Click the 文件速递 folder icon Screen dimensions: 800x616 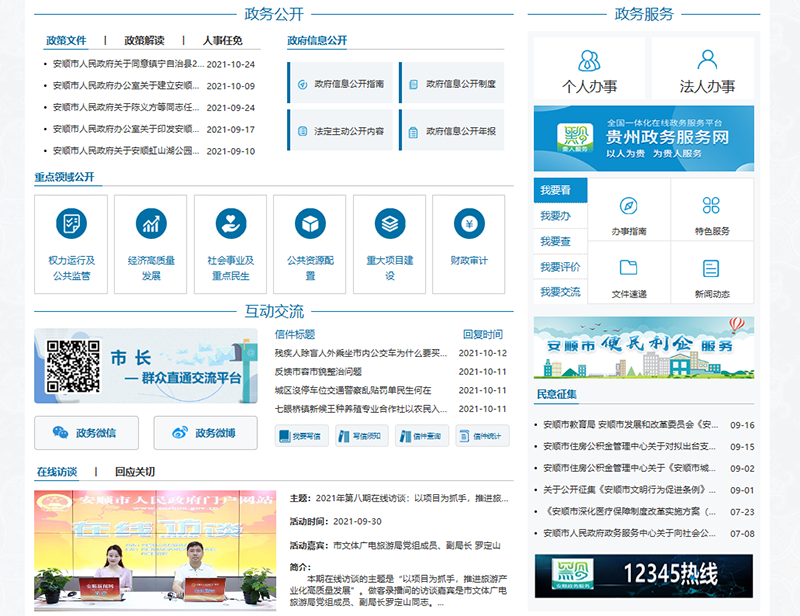pyautogui.click(x=629, y=266)
